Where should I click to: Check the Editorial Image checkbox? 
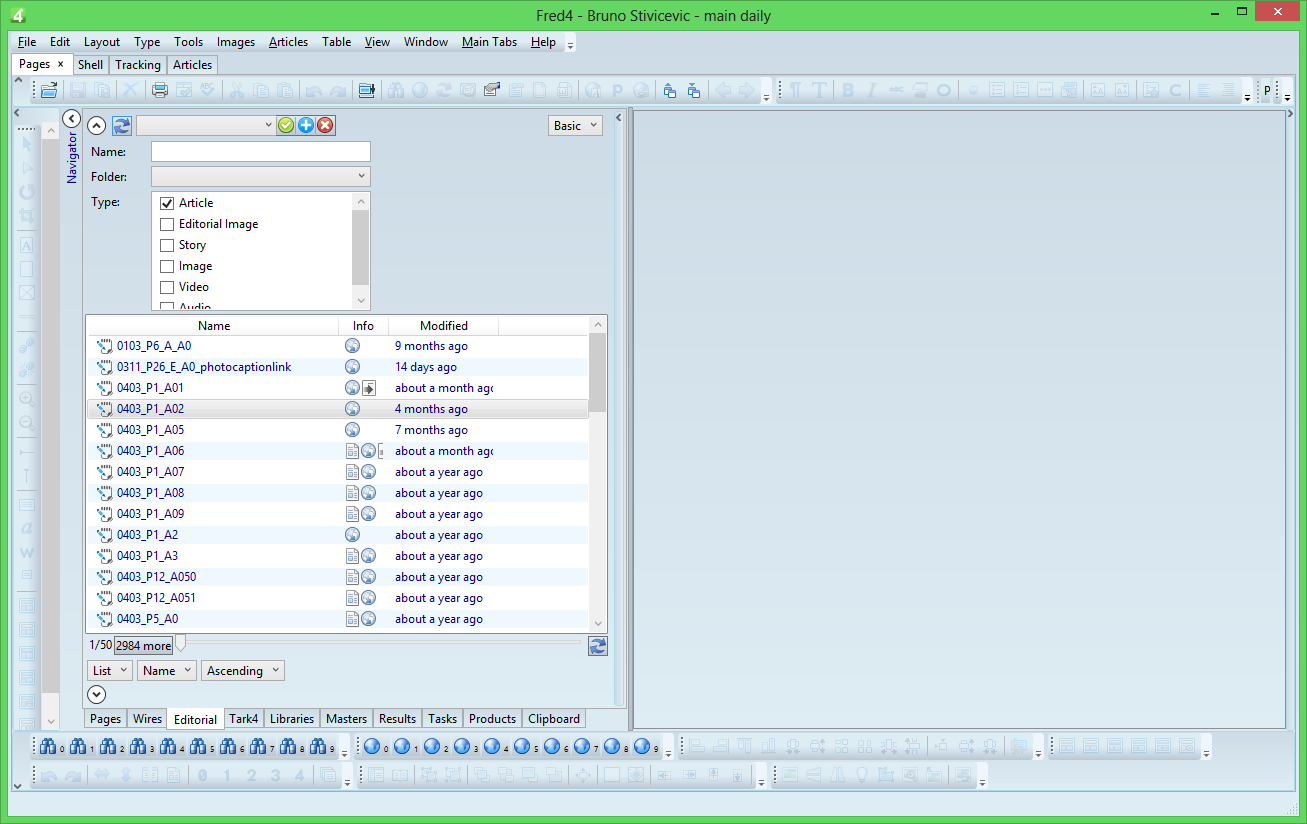click(167, 224)
